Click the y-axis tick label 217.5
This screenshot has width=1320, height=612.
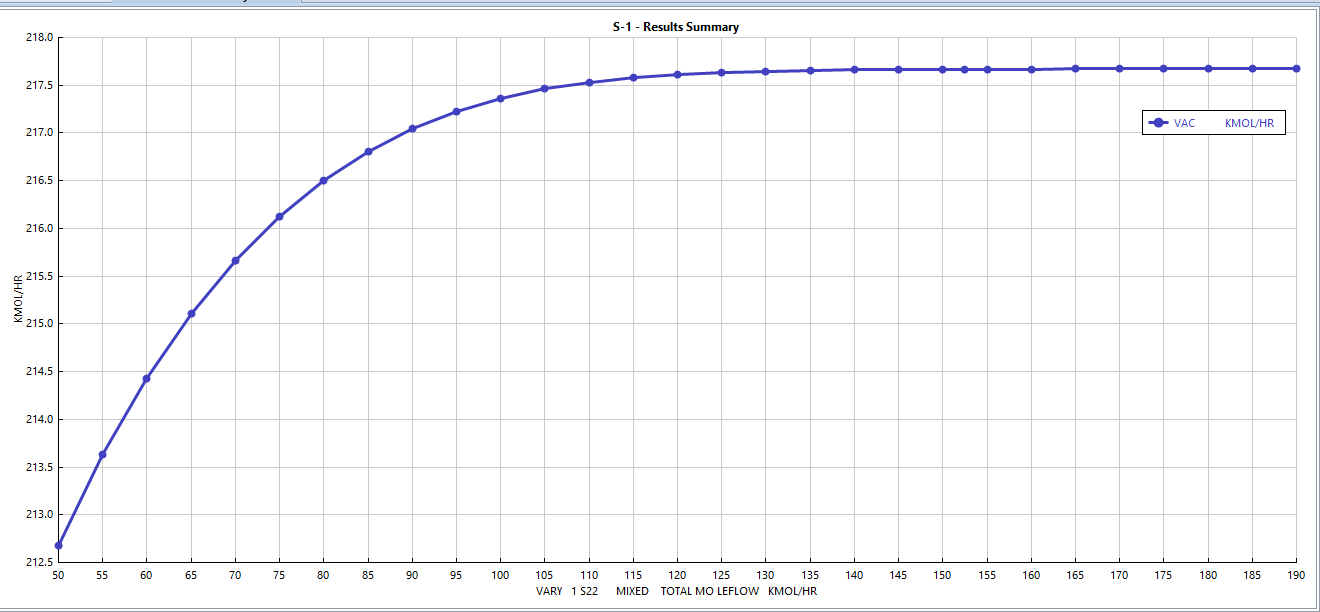click(38, 85)
